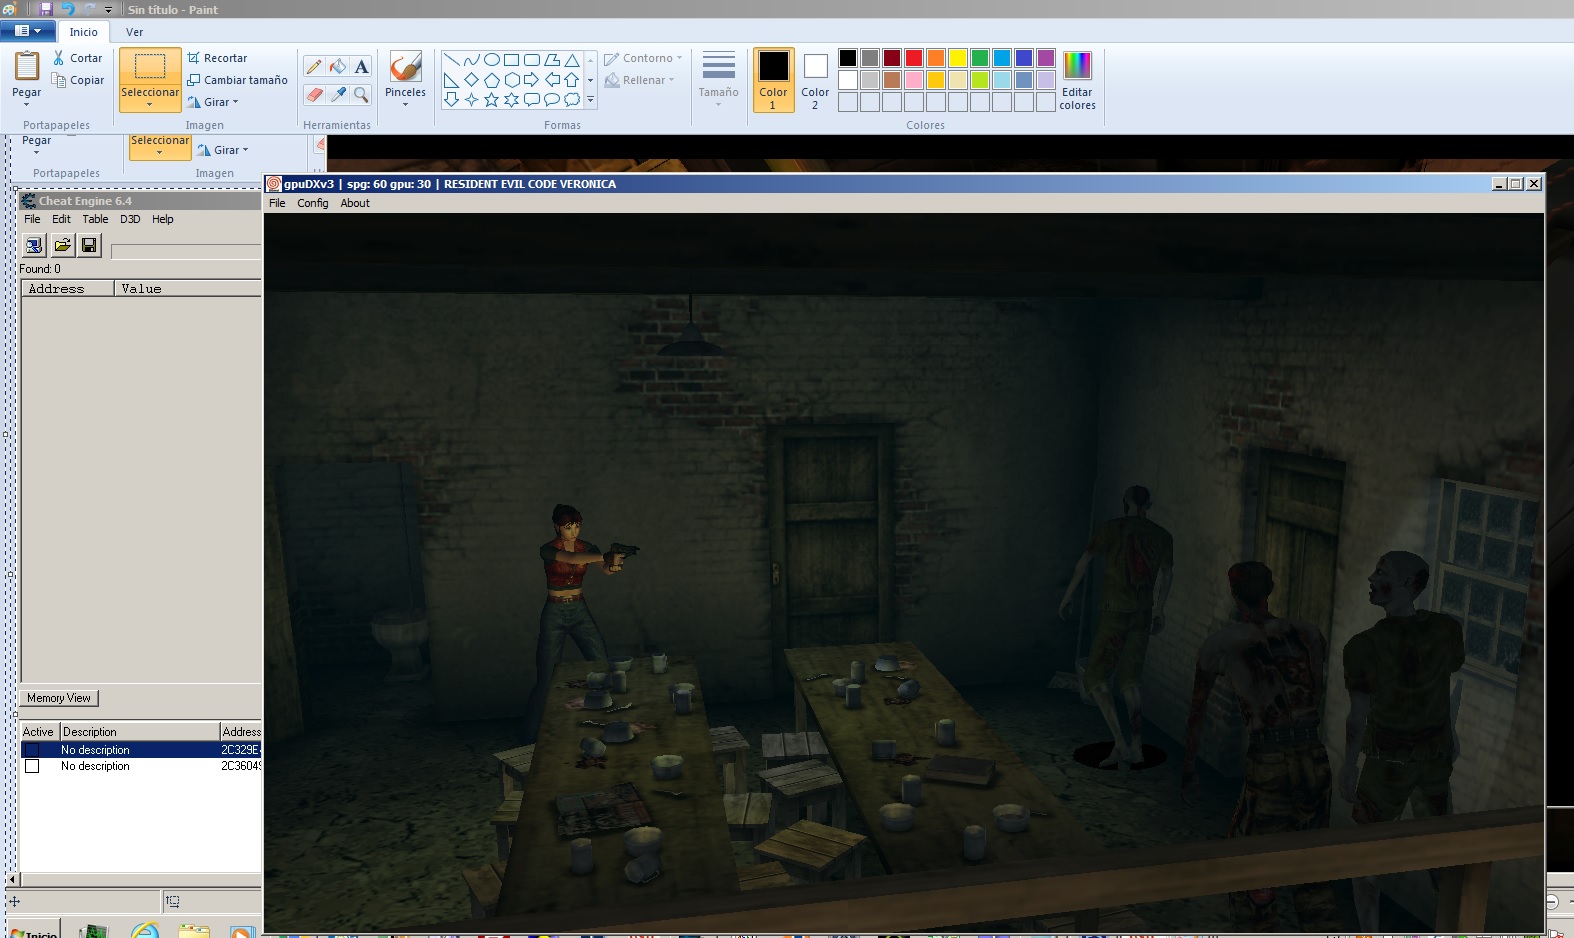The image size is (1574, 938).
Task: Expand Pegar dropdown arrow in ribbon
Action: [27, 104]
